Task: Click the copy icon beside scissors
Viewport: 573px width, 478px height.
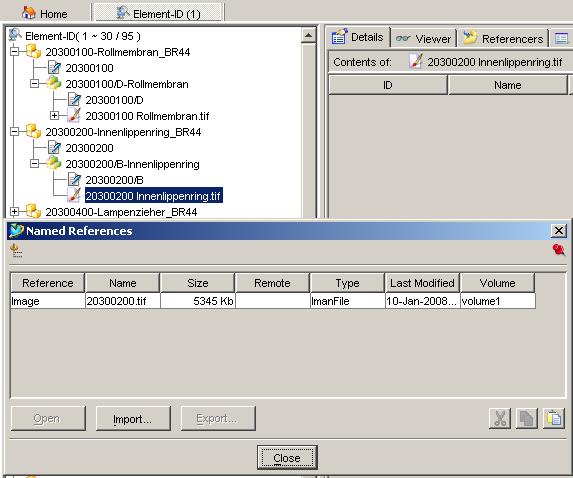Action: pyautogui.click(x=527, y=418)
